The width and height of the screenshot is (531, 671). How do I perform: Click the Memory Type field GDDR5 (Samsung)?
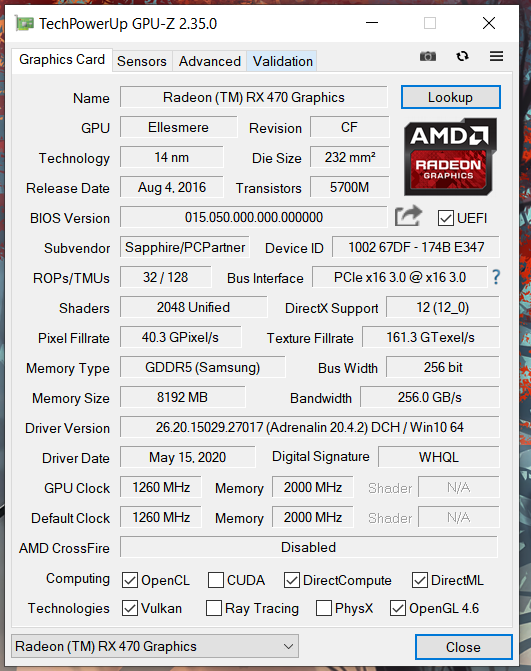click(x=203, y=367)
